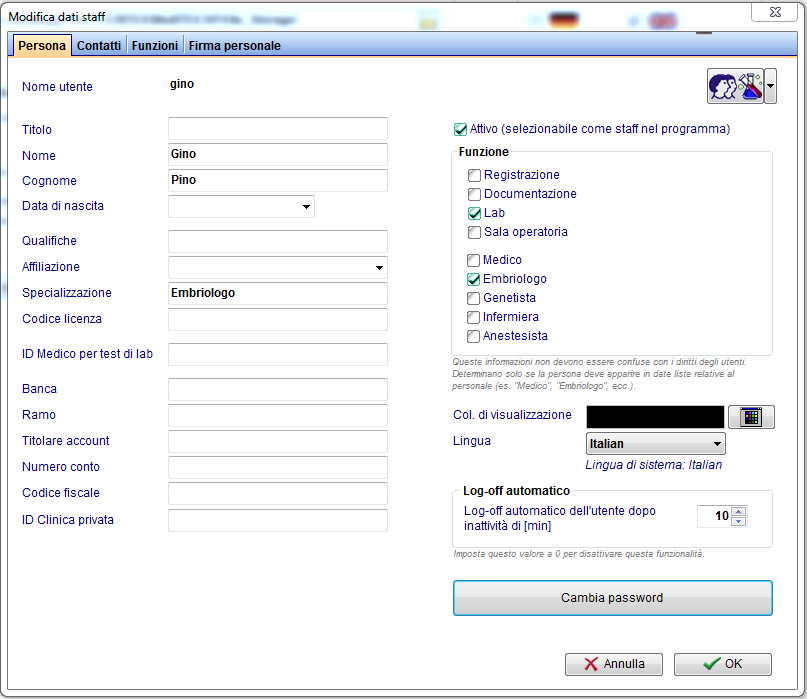The image size is (807, 699).
Task: Click the Titolo input field
Action: coord(278,129)
